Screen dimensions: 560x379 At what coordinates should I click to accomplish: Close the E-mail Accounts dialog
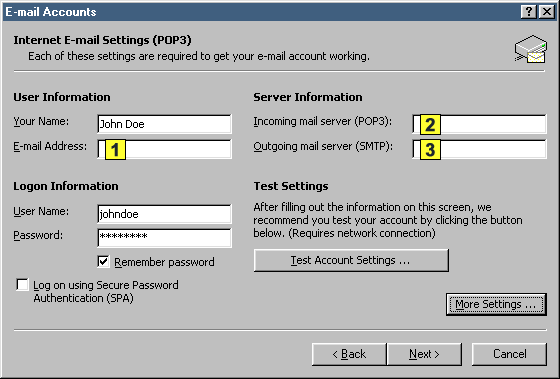pyautogui.click(x=547, y=12)
